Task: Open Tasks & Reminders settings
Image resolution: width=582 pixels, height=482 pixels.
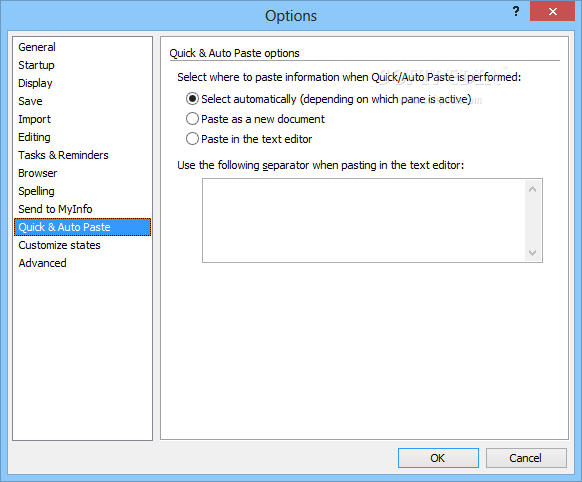Action: point(63,155)
